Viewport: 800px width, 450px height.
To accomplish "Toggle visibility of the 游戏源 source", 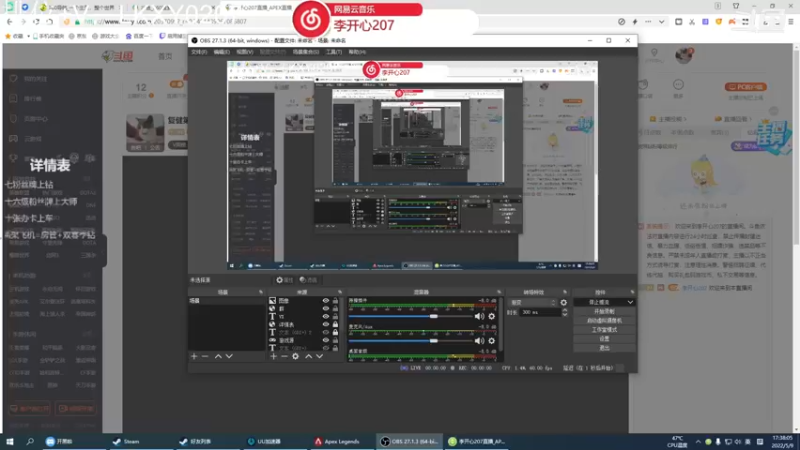I will tap(326, 340).
